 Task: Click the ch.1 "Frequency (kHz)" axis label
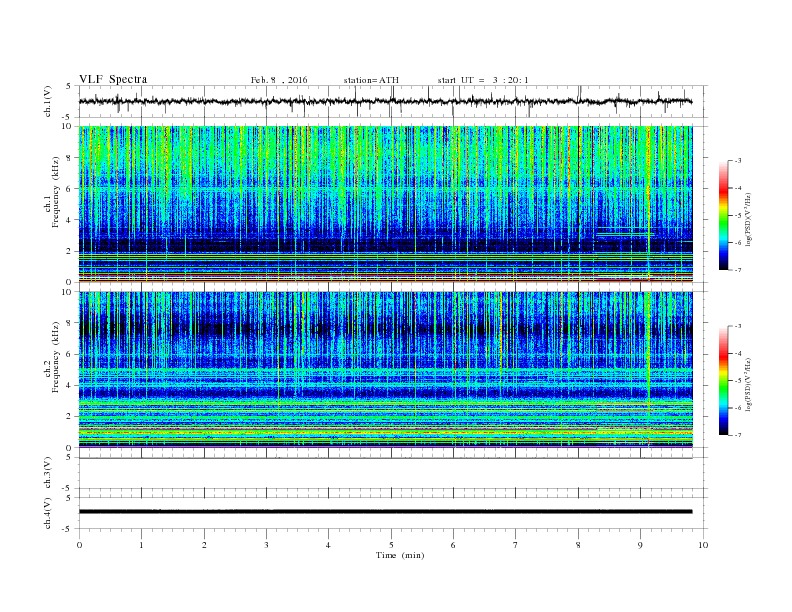pos(56,192)
